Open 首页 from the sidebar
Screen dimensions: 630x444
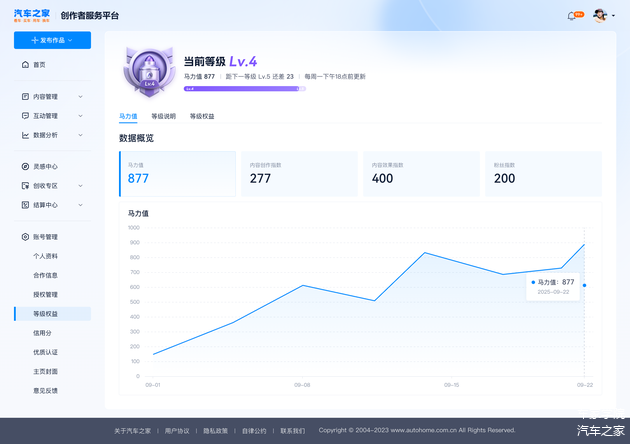pos(39,65)
